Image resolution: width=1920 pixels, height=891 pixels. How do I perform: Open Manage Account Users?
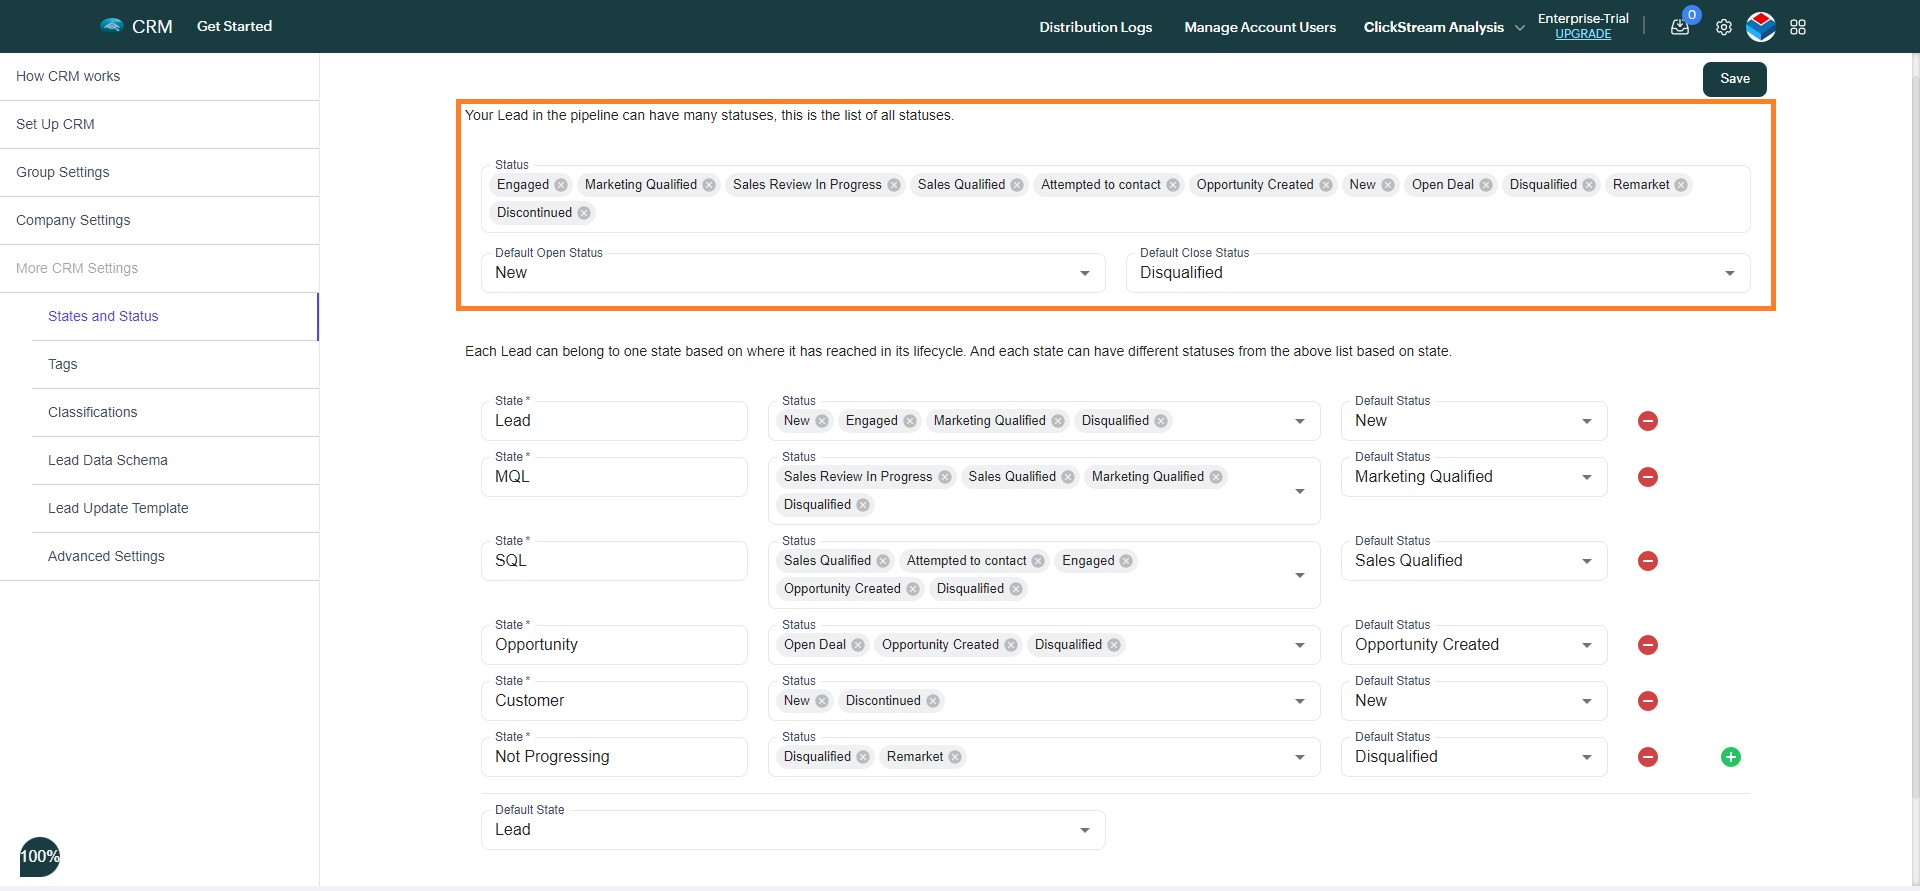coord(1260,27)
